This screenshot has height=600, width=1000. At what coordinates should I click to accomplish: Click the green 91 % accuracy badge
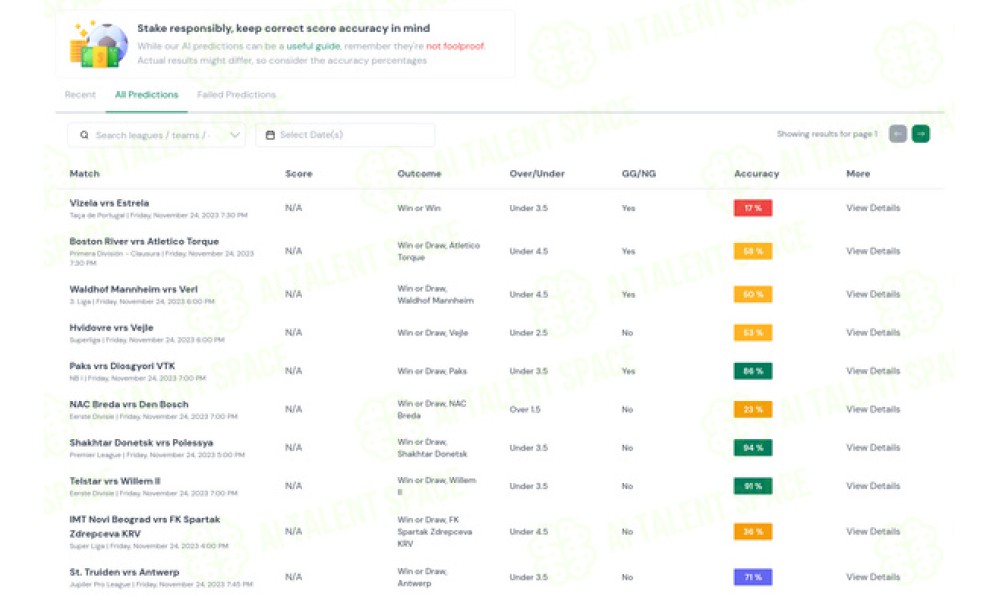tap(753, 486)
